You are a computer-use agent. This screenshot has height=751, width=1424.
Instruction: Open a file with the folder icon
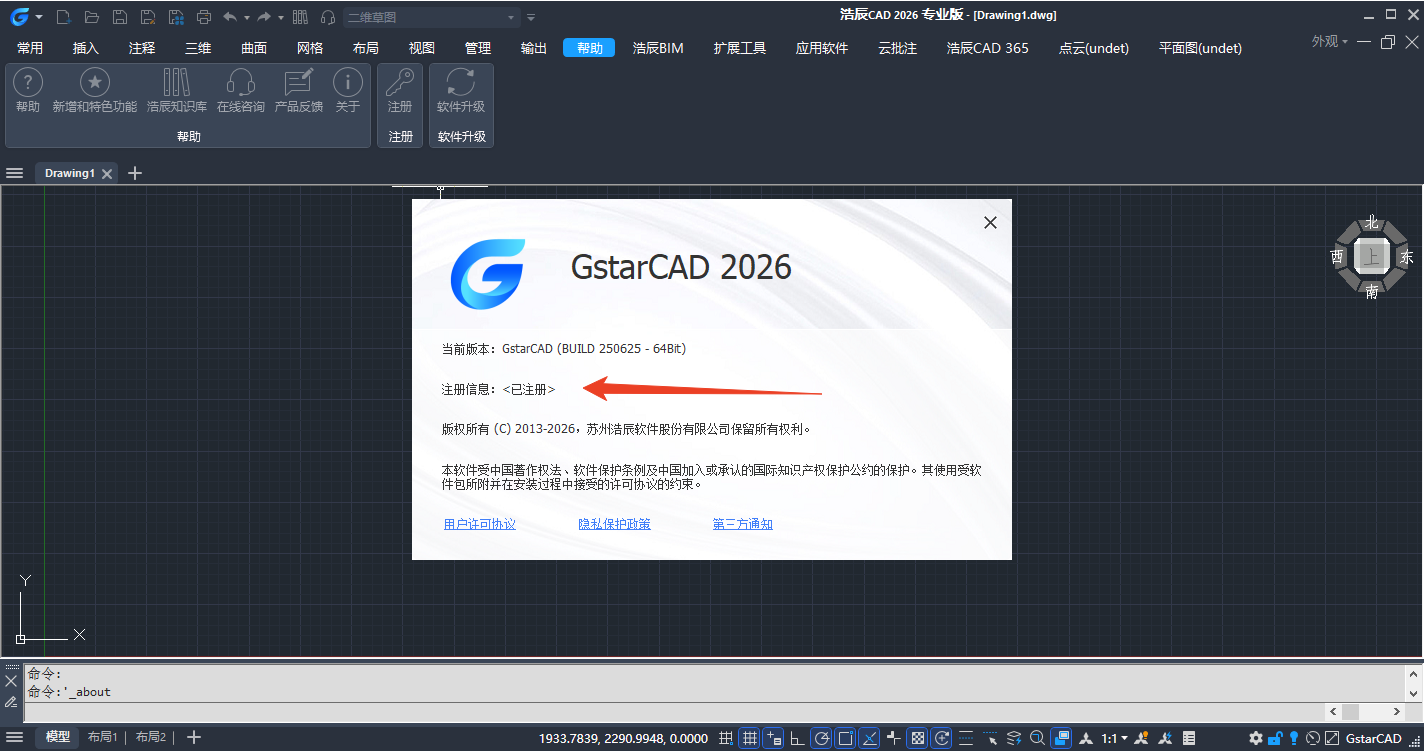[x=92, y=17]
